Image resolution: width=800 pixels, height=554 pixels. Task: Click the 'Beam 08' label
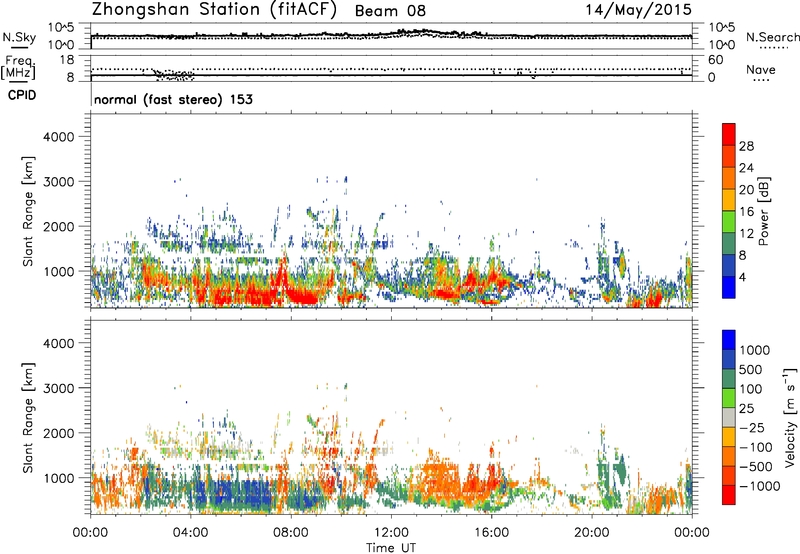[390, 11]
